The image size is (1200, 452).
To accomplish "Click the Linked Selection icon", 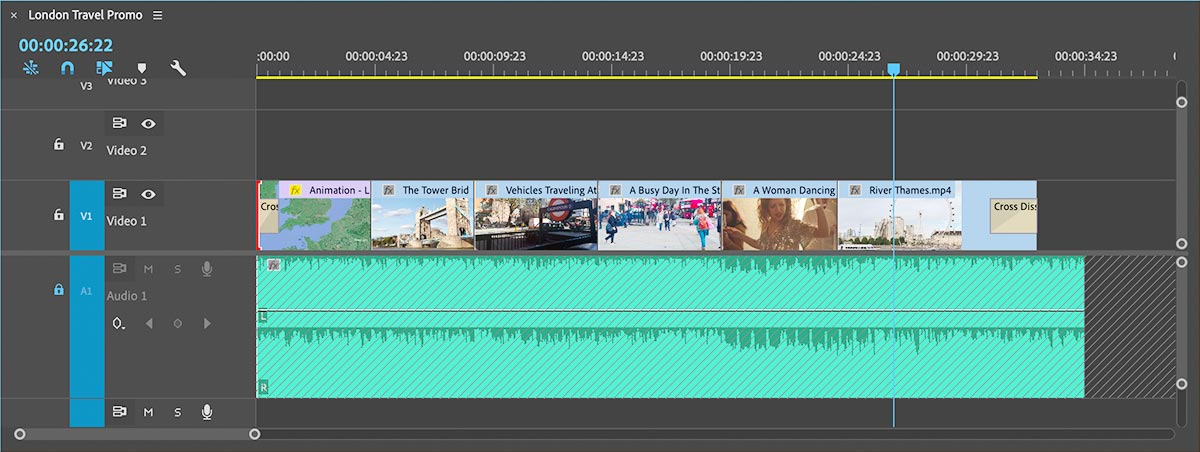I will point(105,69).
